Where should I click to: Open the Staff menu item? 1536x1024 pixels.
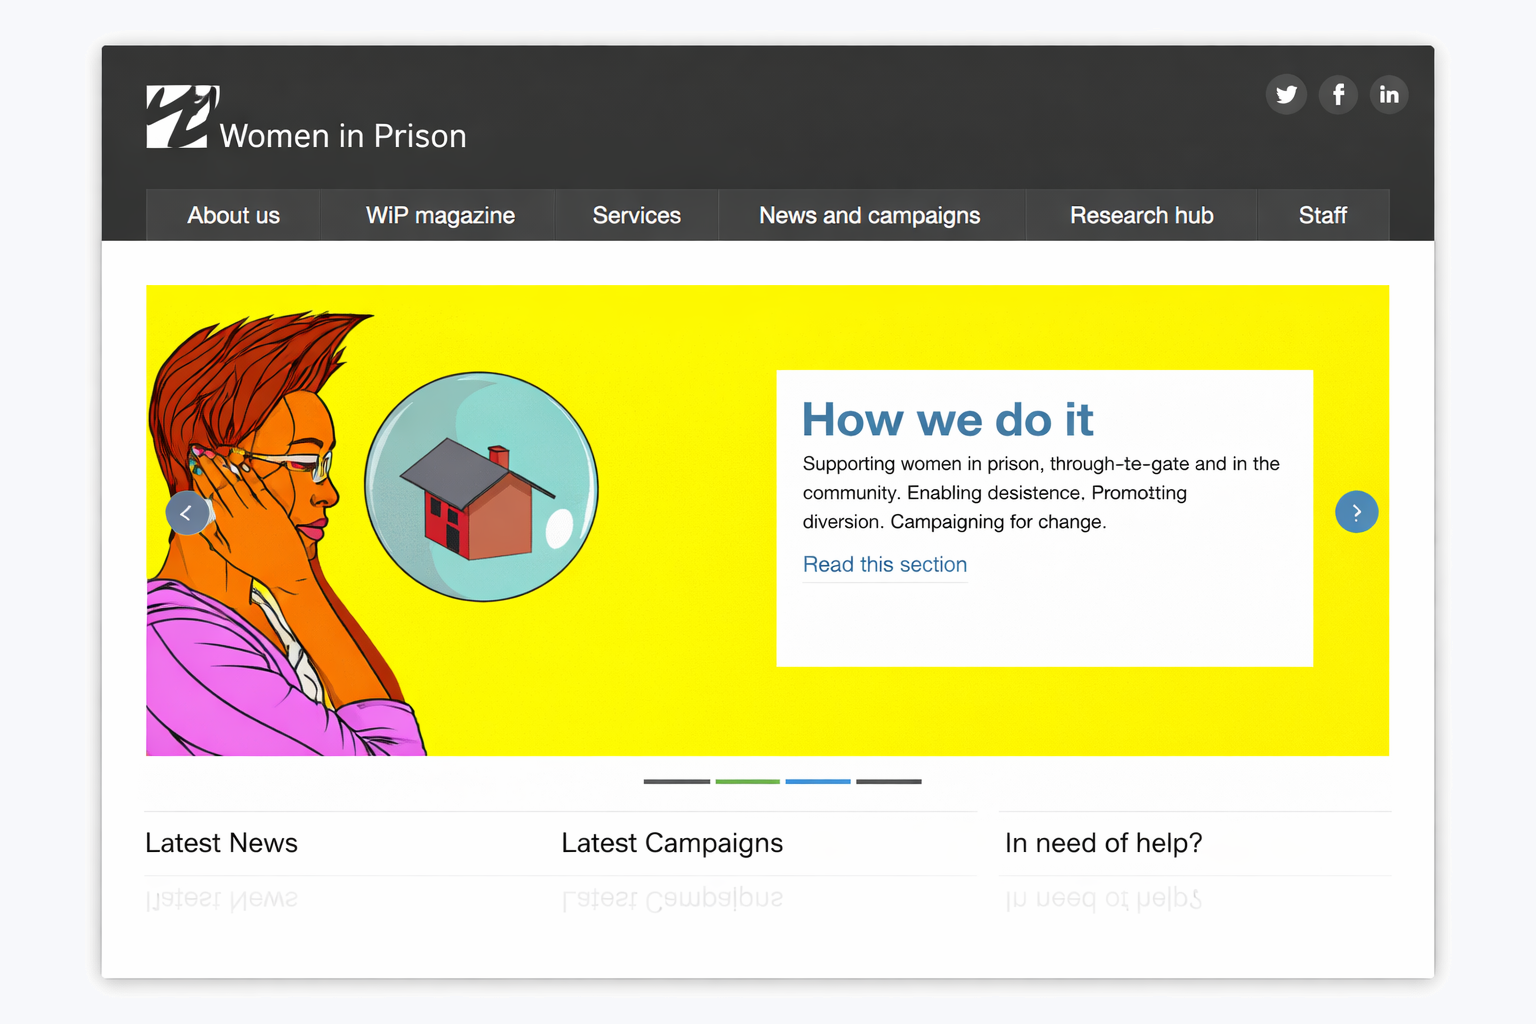click(x=1323, y=215)
